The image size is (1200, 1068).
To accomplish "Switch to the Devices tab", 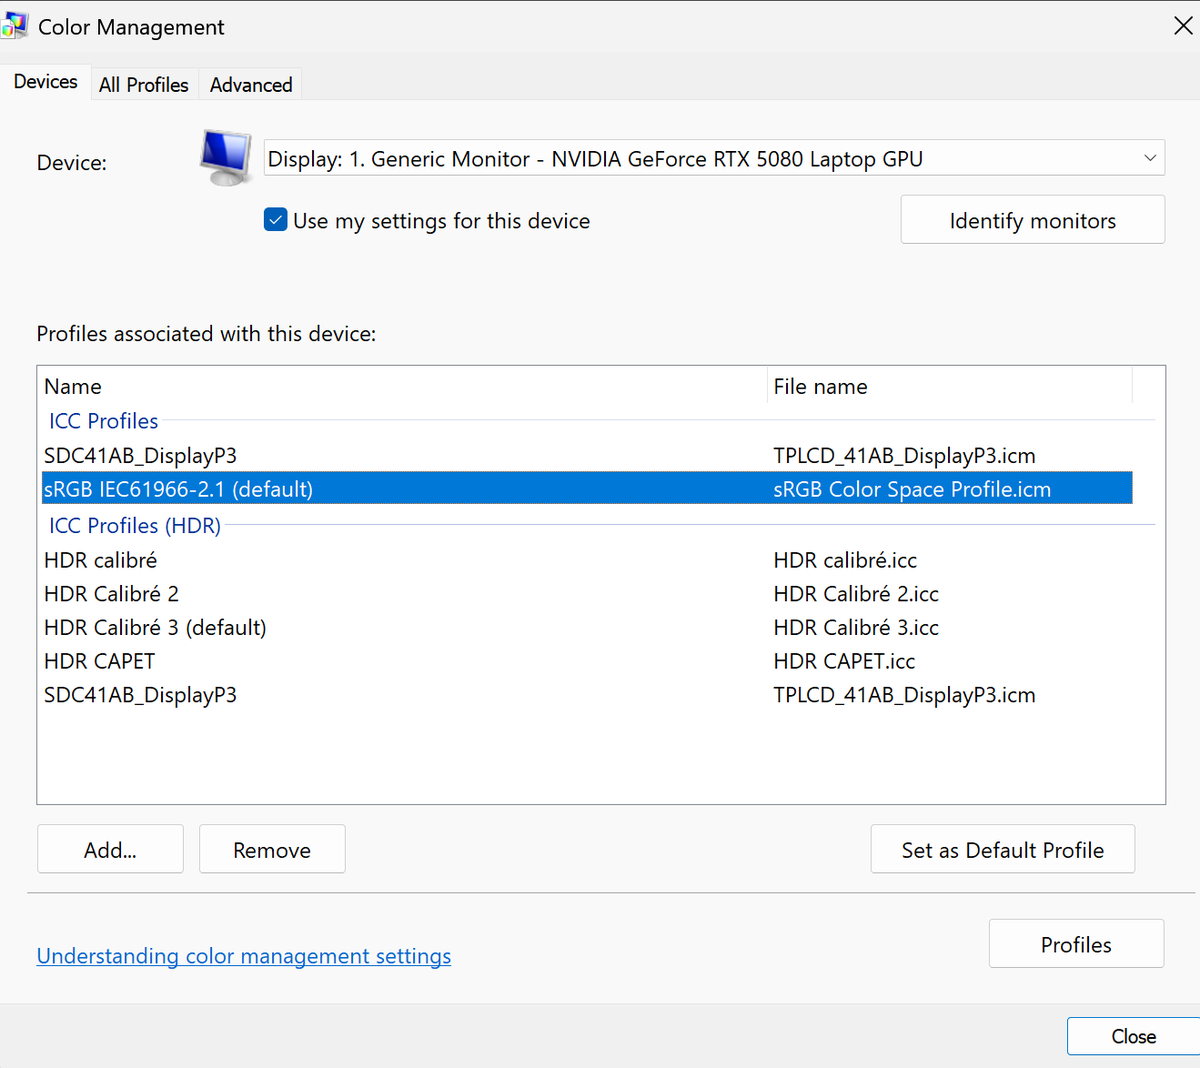I will tap(45, 82).
